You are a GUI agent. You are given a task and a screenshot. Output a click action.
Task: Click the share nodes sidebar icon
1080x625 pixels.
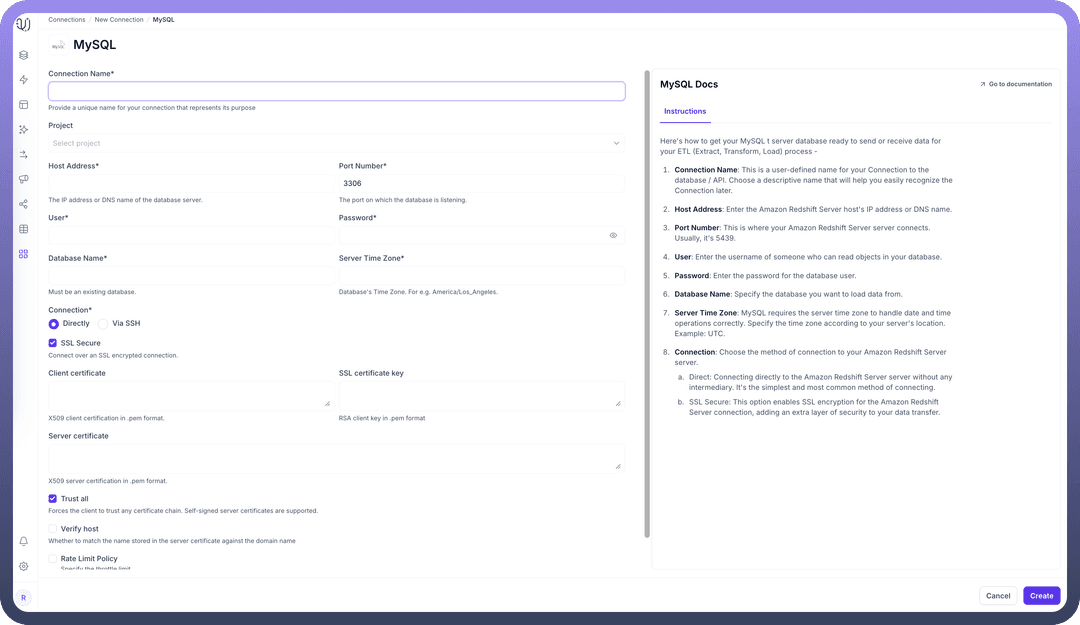point(23,204)
